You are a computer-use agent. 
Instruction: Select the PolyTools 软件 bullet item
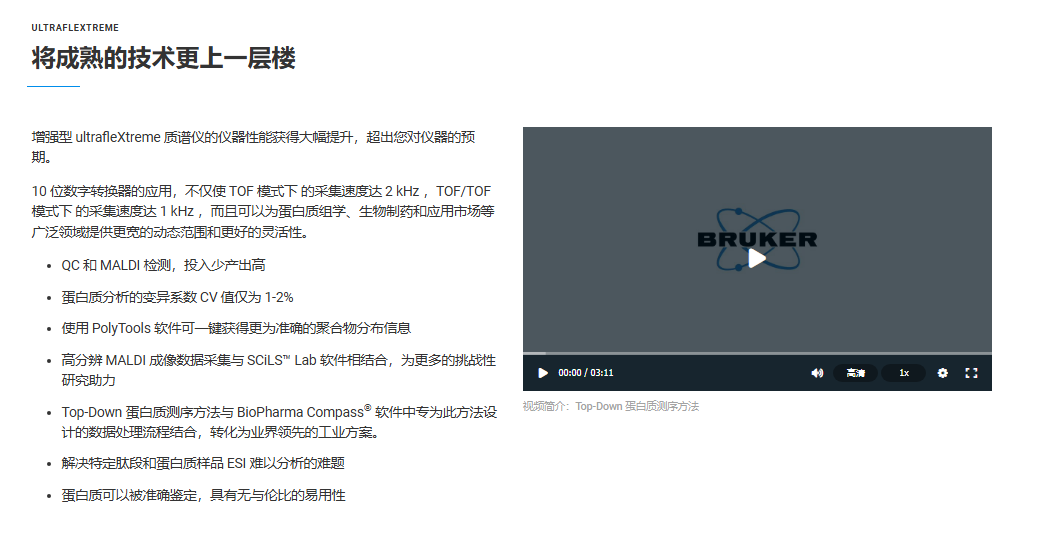(x=236, y=329)
